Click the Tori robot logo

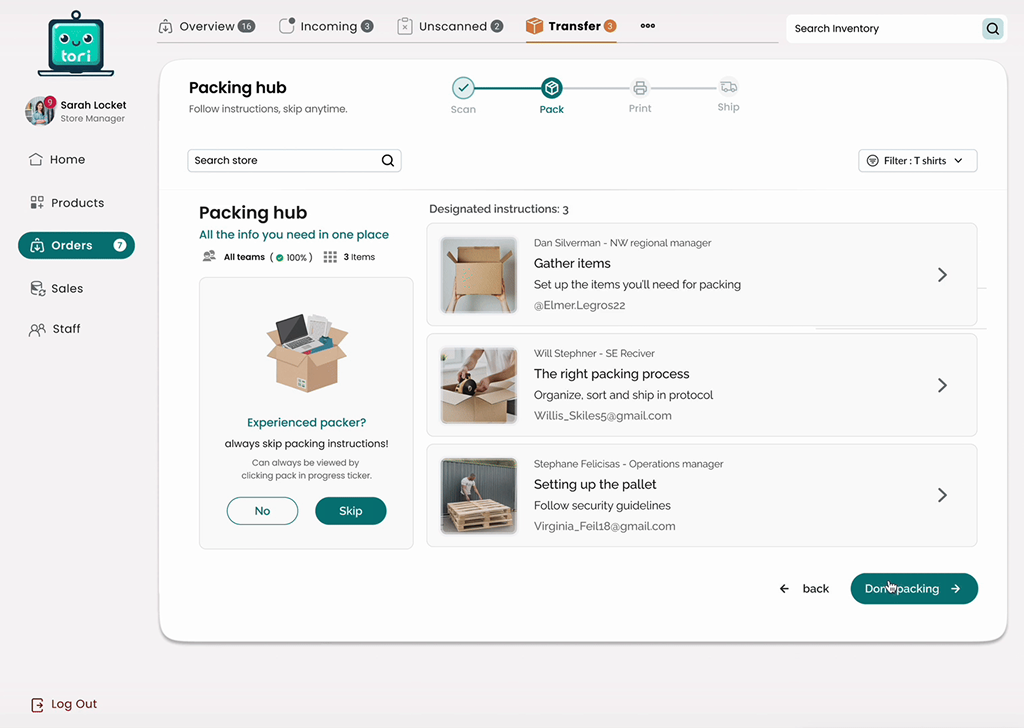pos(76,46)
